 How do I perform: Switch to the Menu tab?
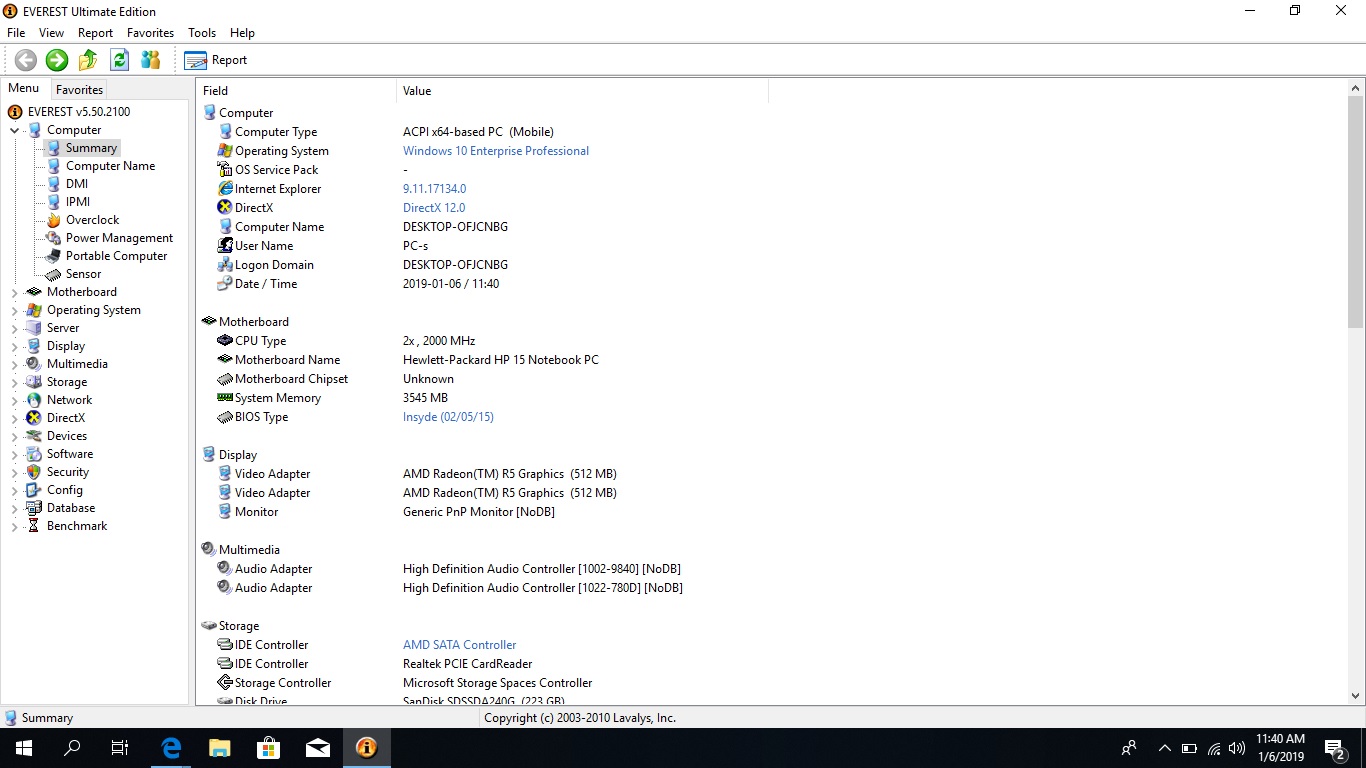click(x=24, y=88)
